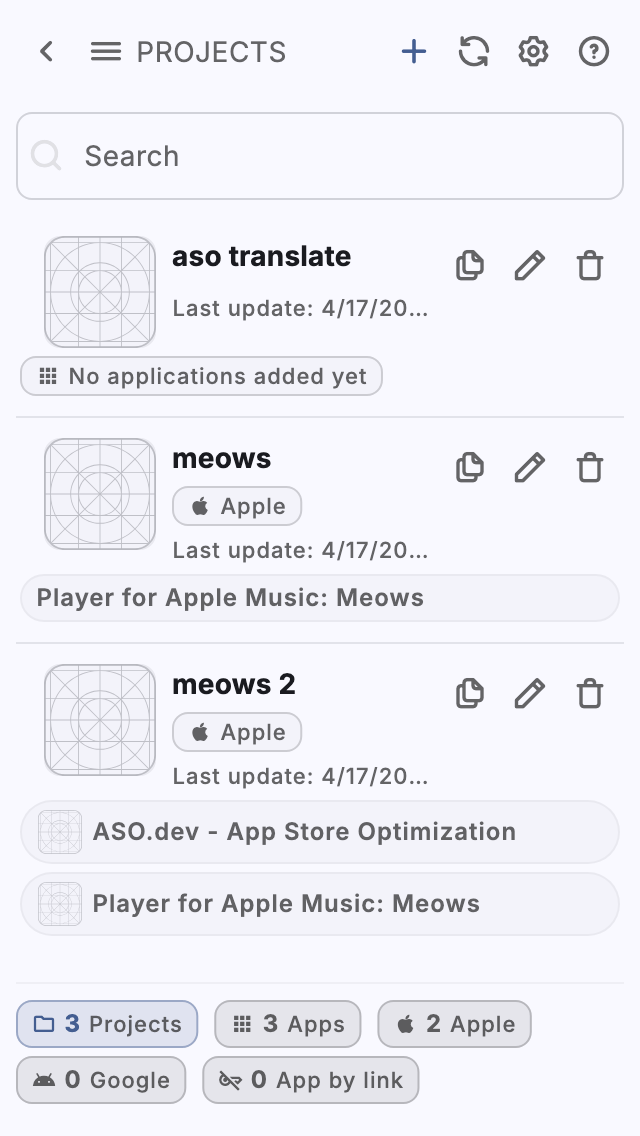Open ASO.dev - App Store Optimization app

click(x=320, y=832)
